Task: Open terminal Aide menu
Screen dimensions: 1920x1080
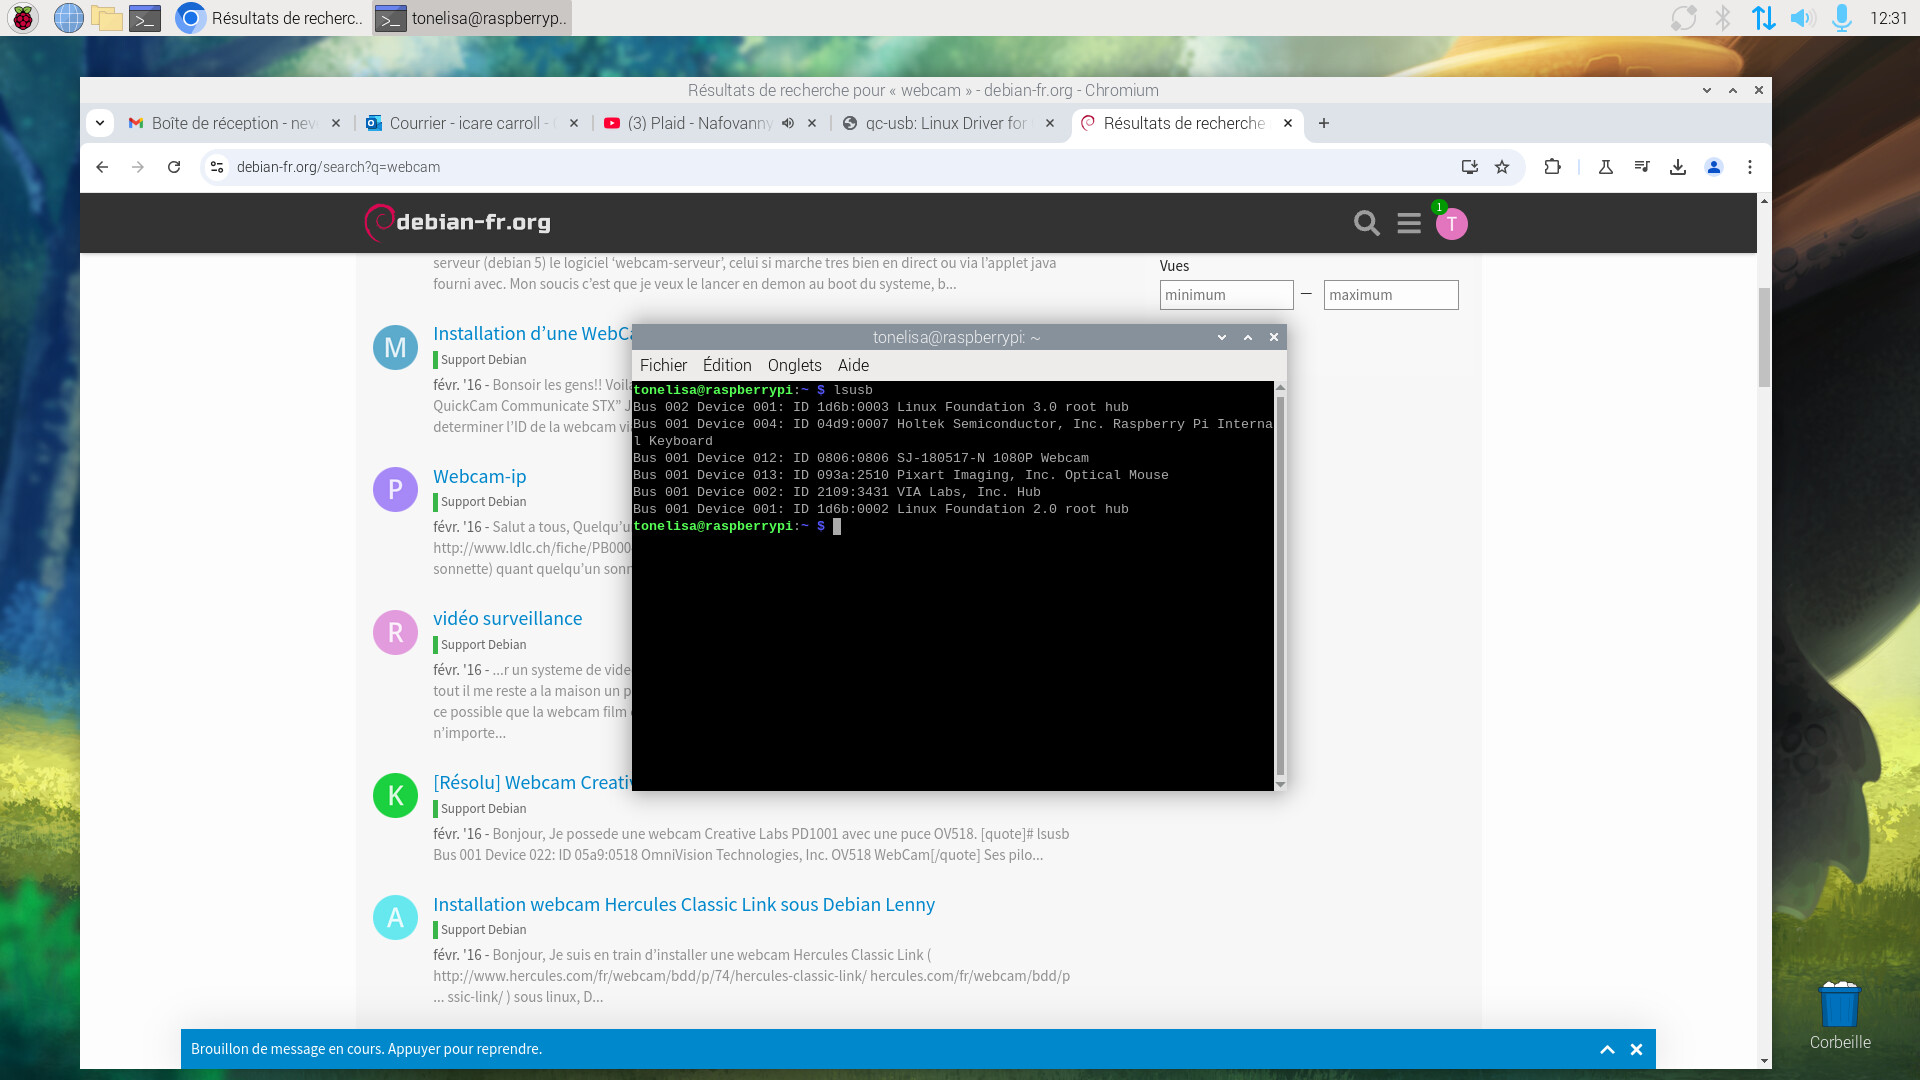Action: tap(853, 365)
